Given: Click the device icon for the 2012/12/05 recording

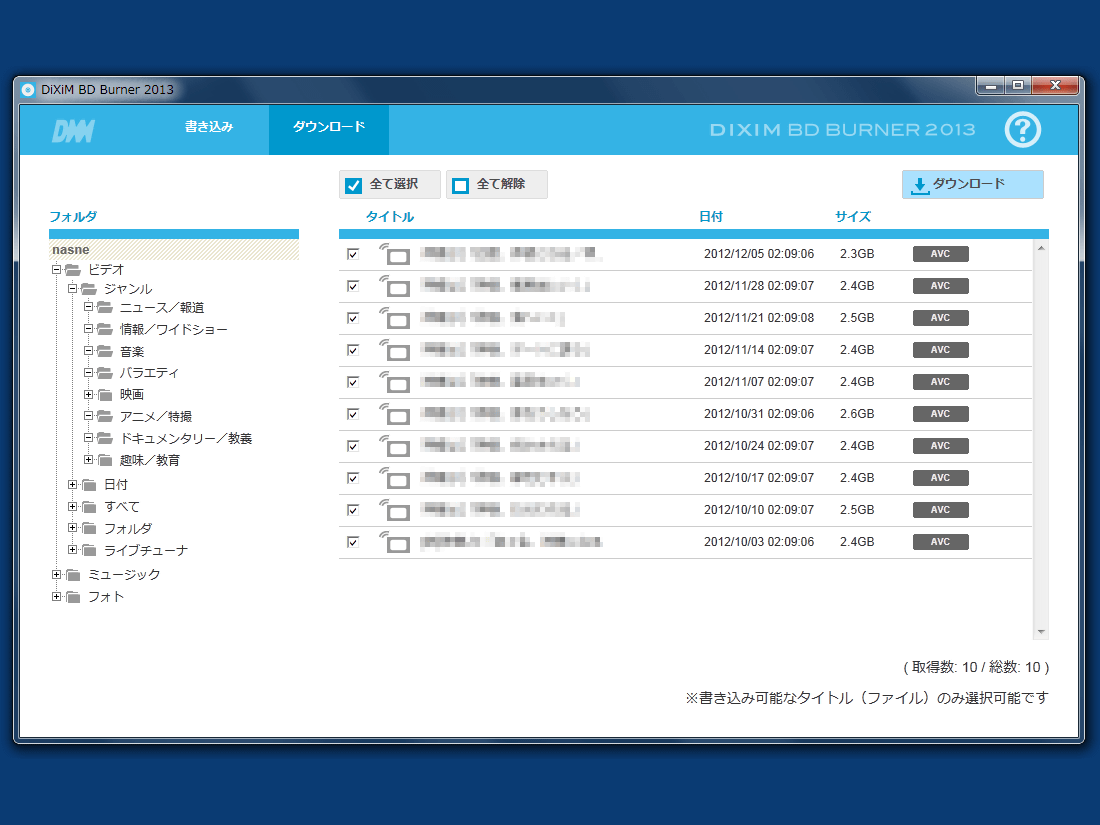Looking at the screenshot, I should click(x=395, y=254).
